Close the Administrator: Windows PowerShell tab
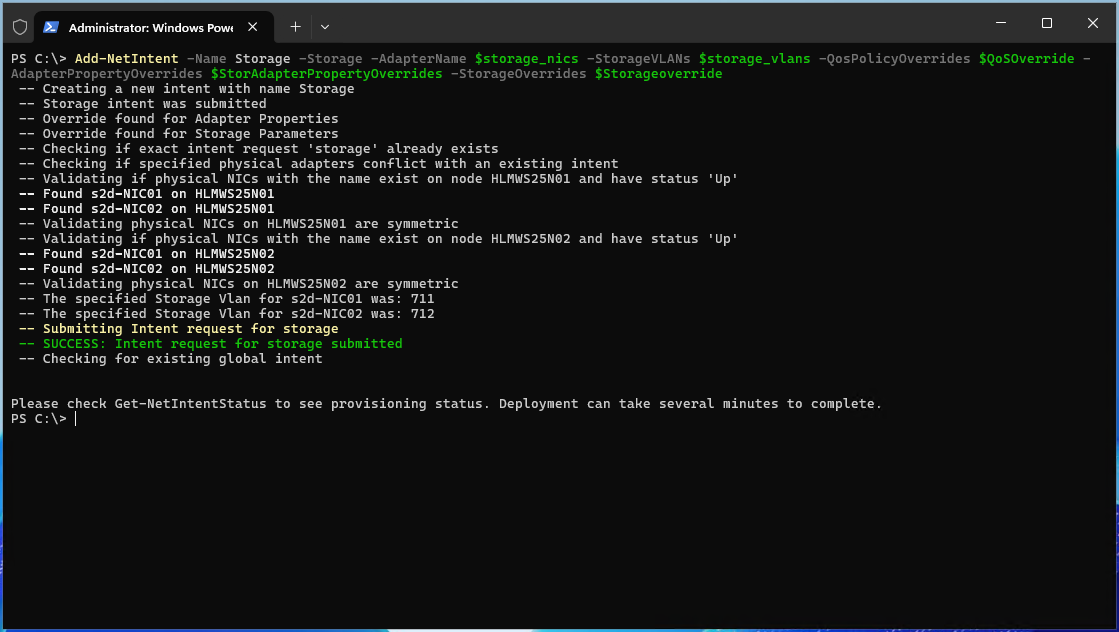 [254, 27]
